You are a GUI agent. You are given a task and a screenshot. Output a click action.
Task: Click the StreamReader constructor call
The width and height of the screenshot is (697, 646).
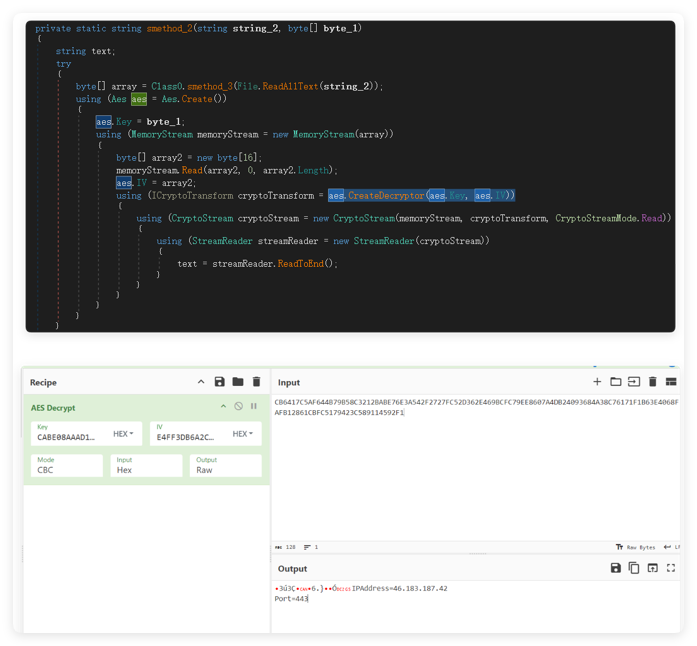[x=411, y=241]
